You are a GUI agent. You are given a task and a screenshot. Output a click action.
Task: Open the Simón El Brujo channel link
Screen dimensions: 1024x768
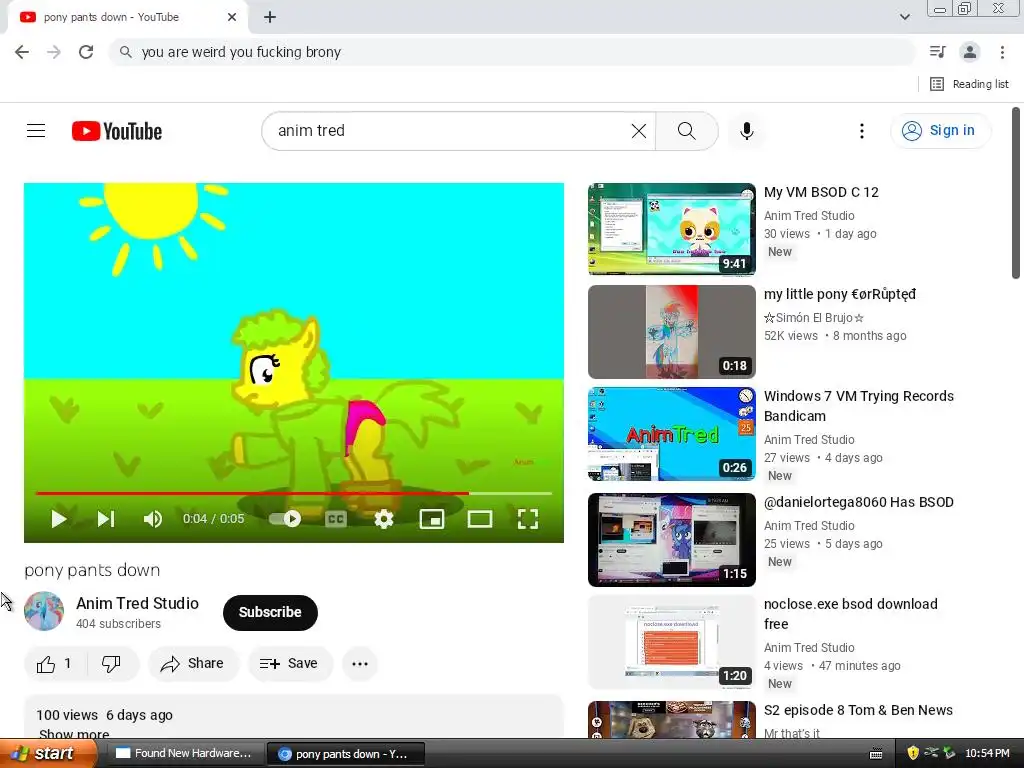tap(814, 318)
